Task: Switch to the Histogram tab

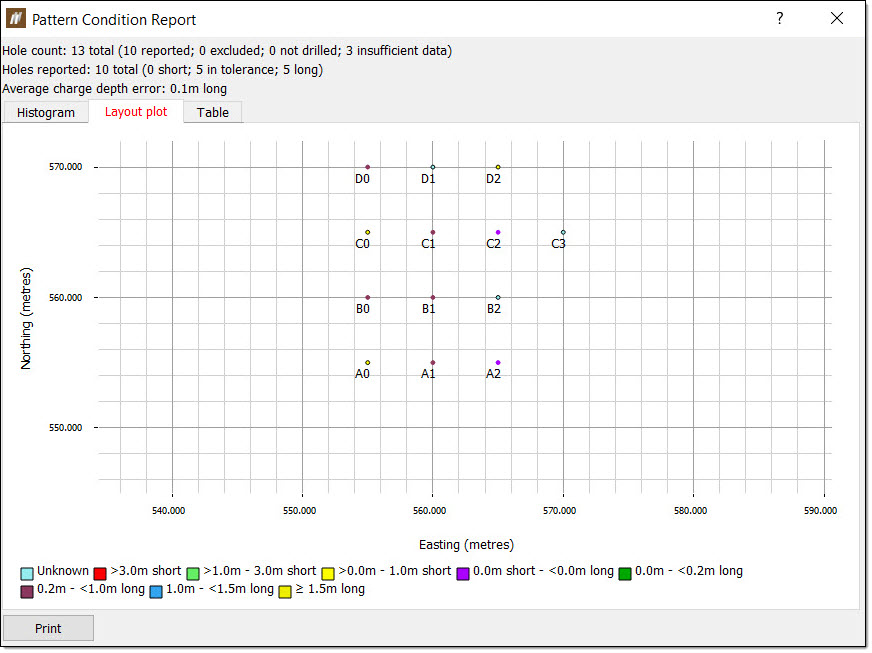Action: (46, 113)
